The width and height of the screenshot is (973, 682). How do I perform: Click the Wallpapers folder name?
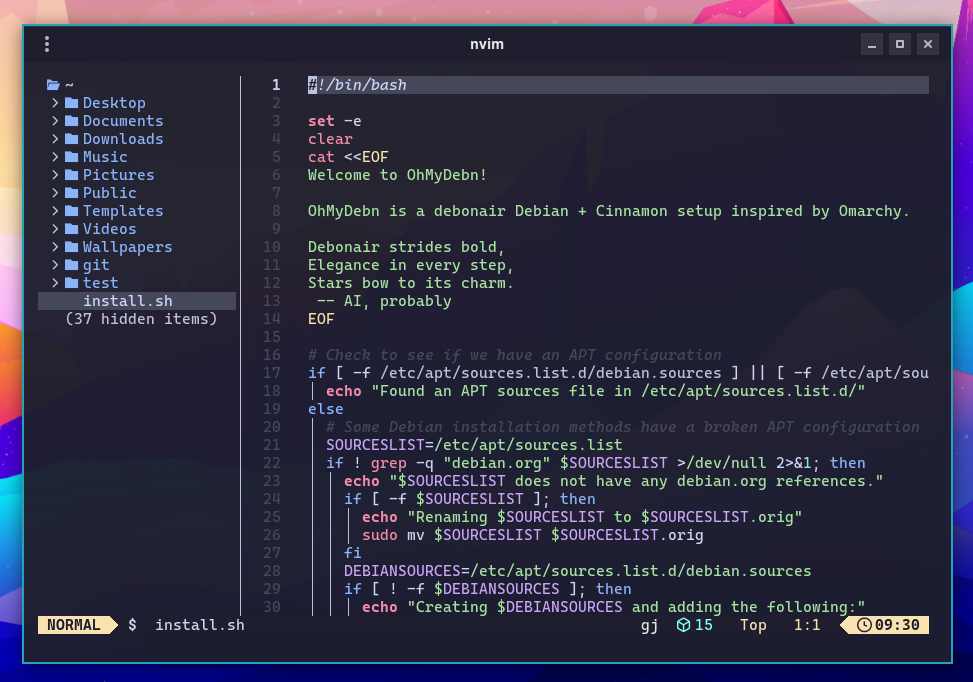click(x=128, y=247)
